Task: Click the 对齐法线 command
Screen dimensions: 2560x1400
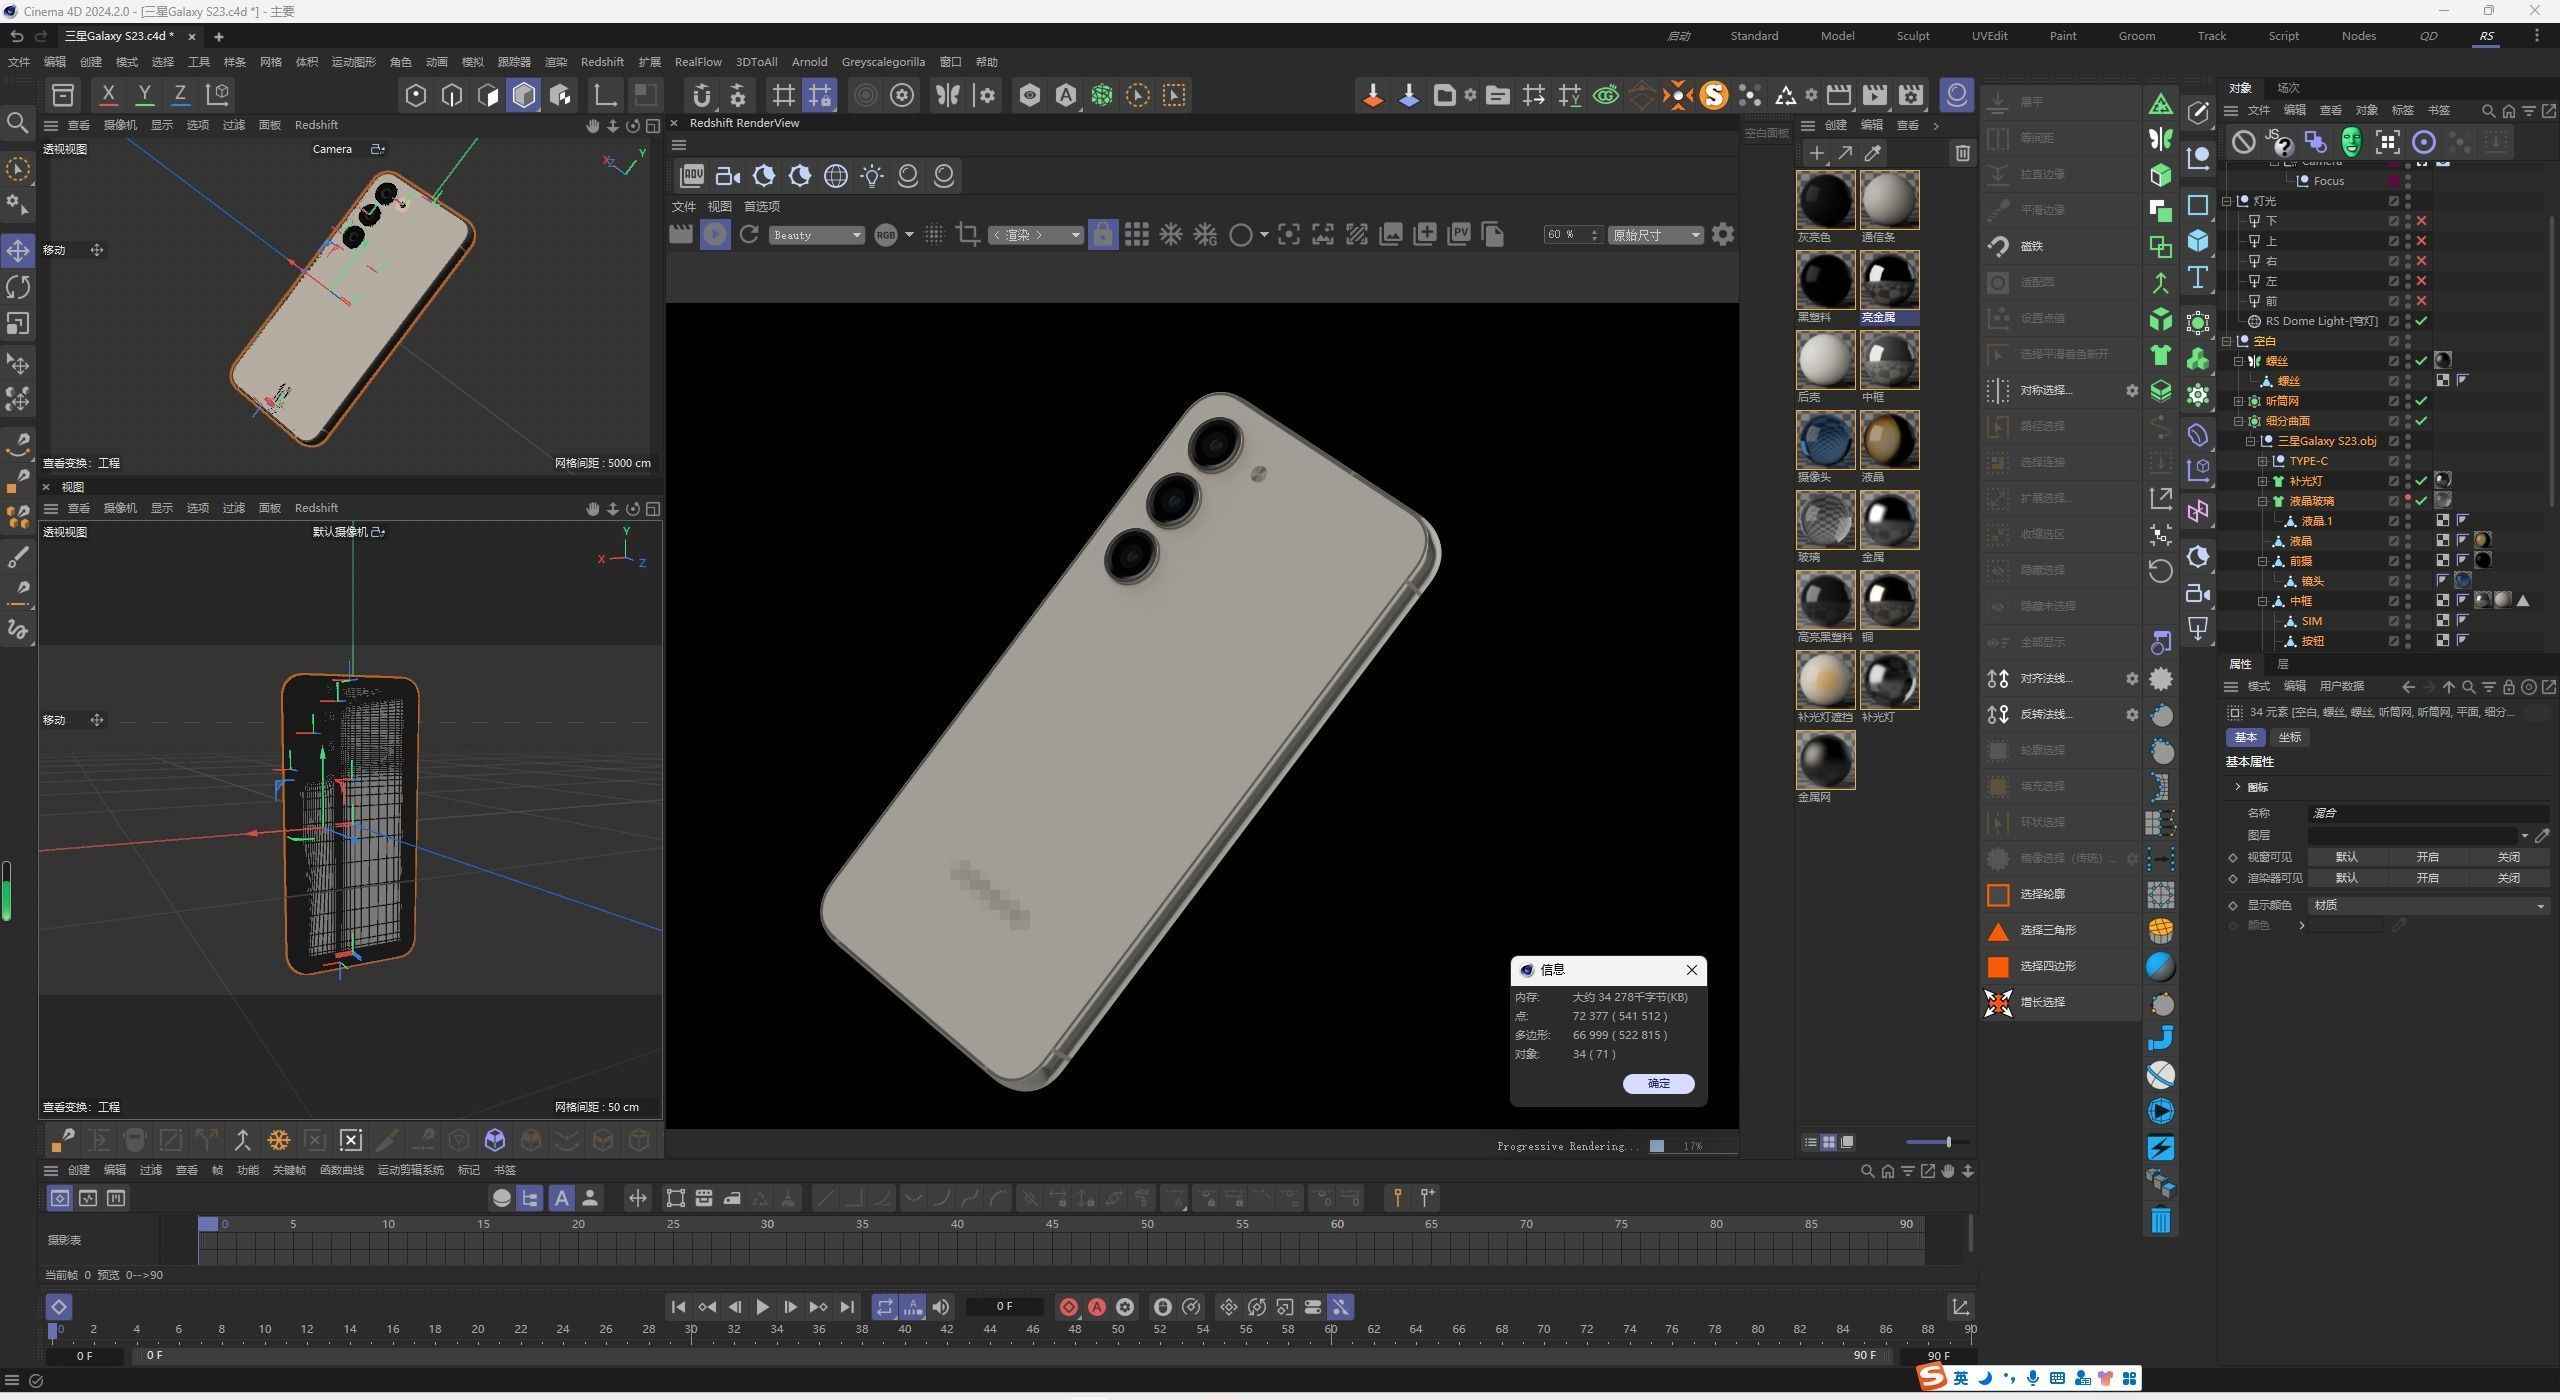Action: click(2046, 678)
